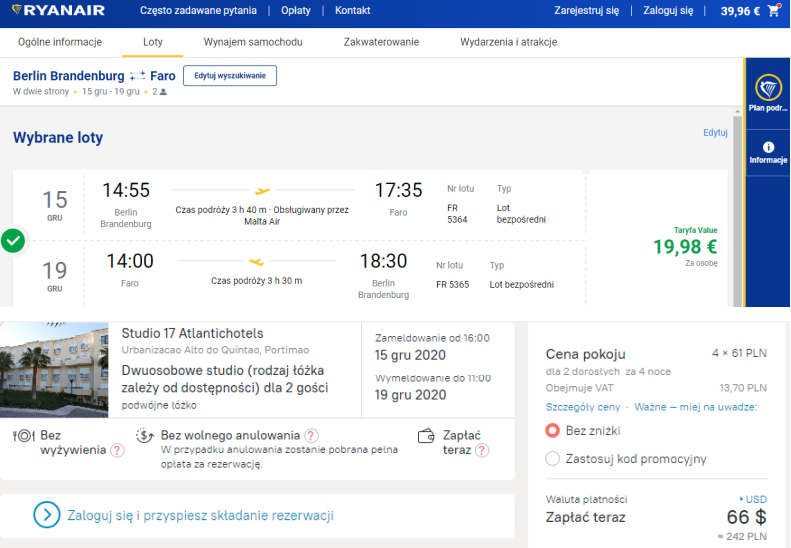Switch to the Loty tab
791x548 pixels.
point(152,42)
